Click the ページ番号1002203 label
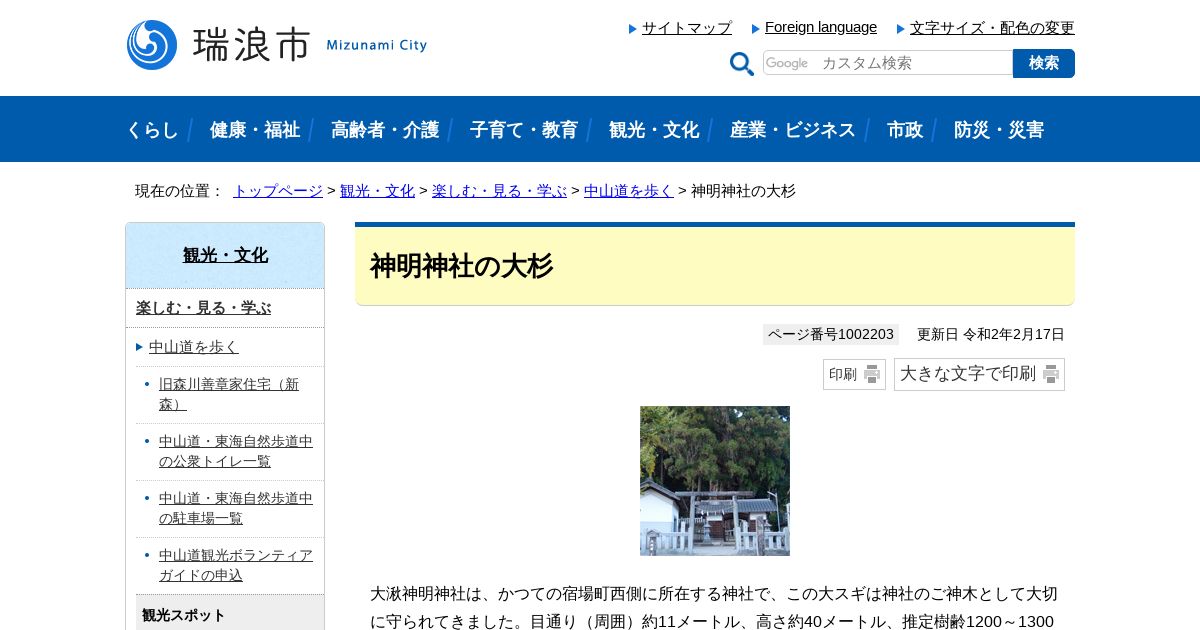 click(831, 334)
